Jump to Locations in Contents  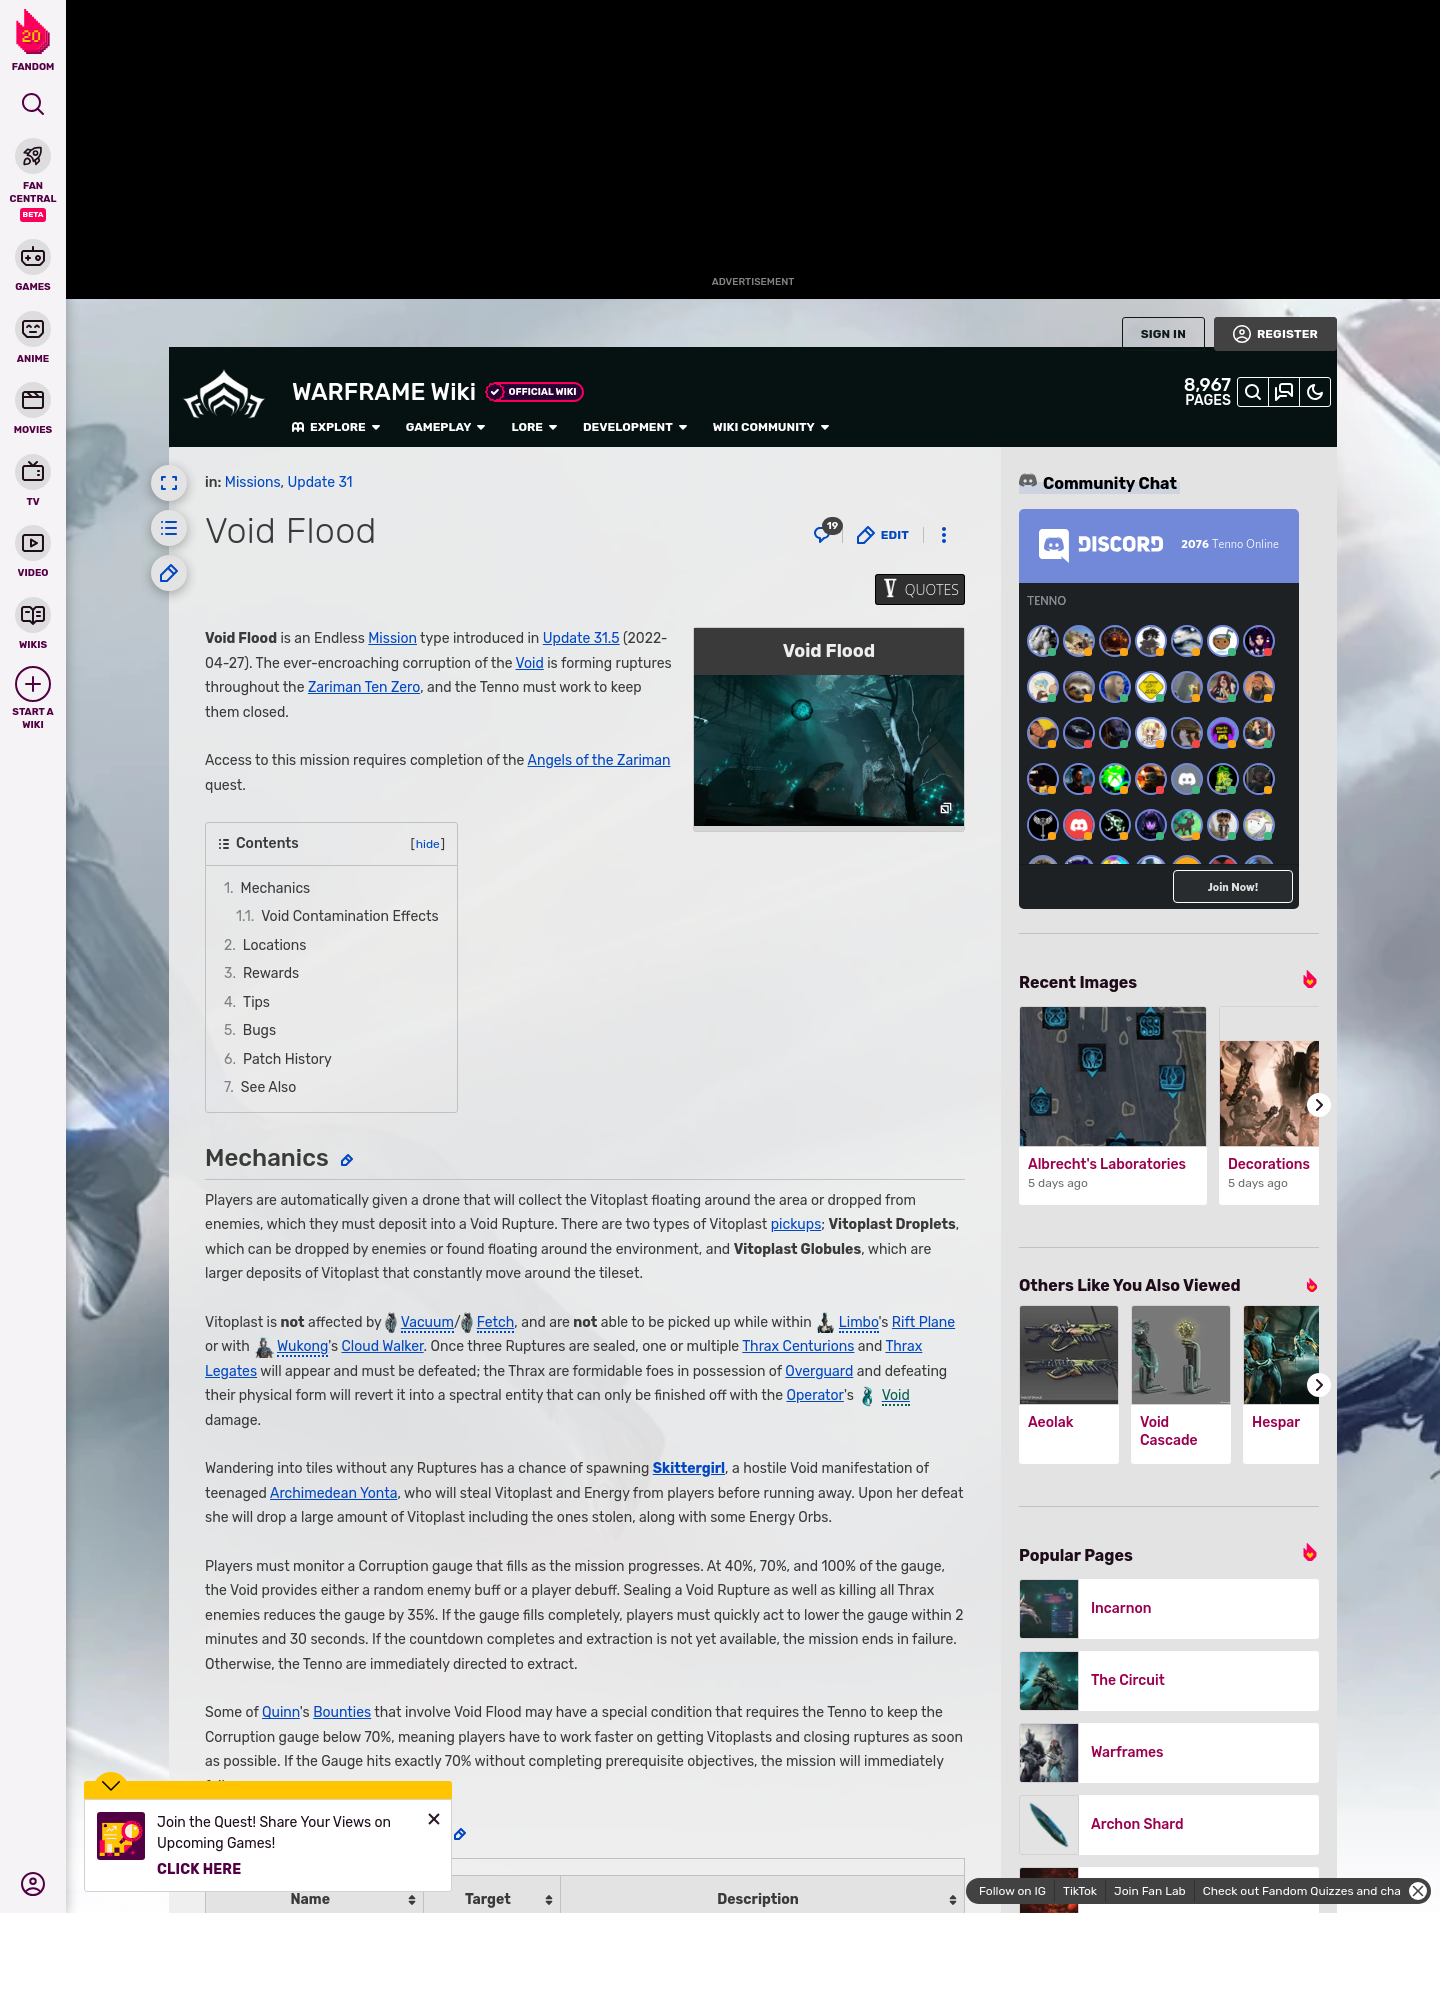274,945
